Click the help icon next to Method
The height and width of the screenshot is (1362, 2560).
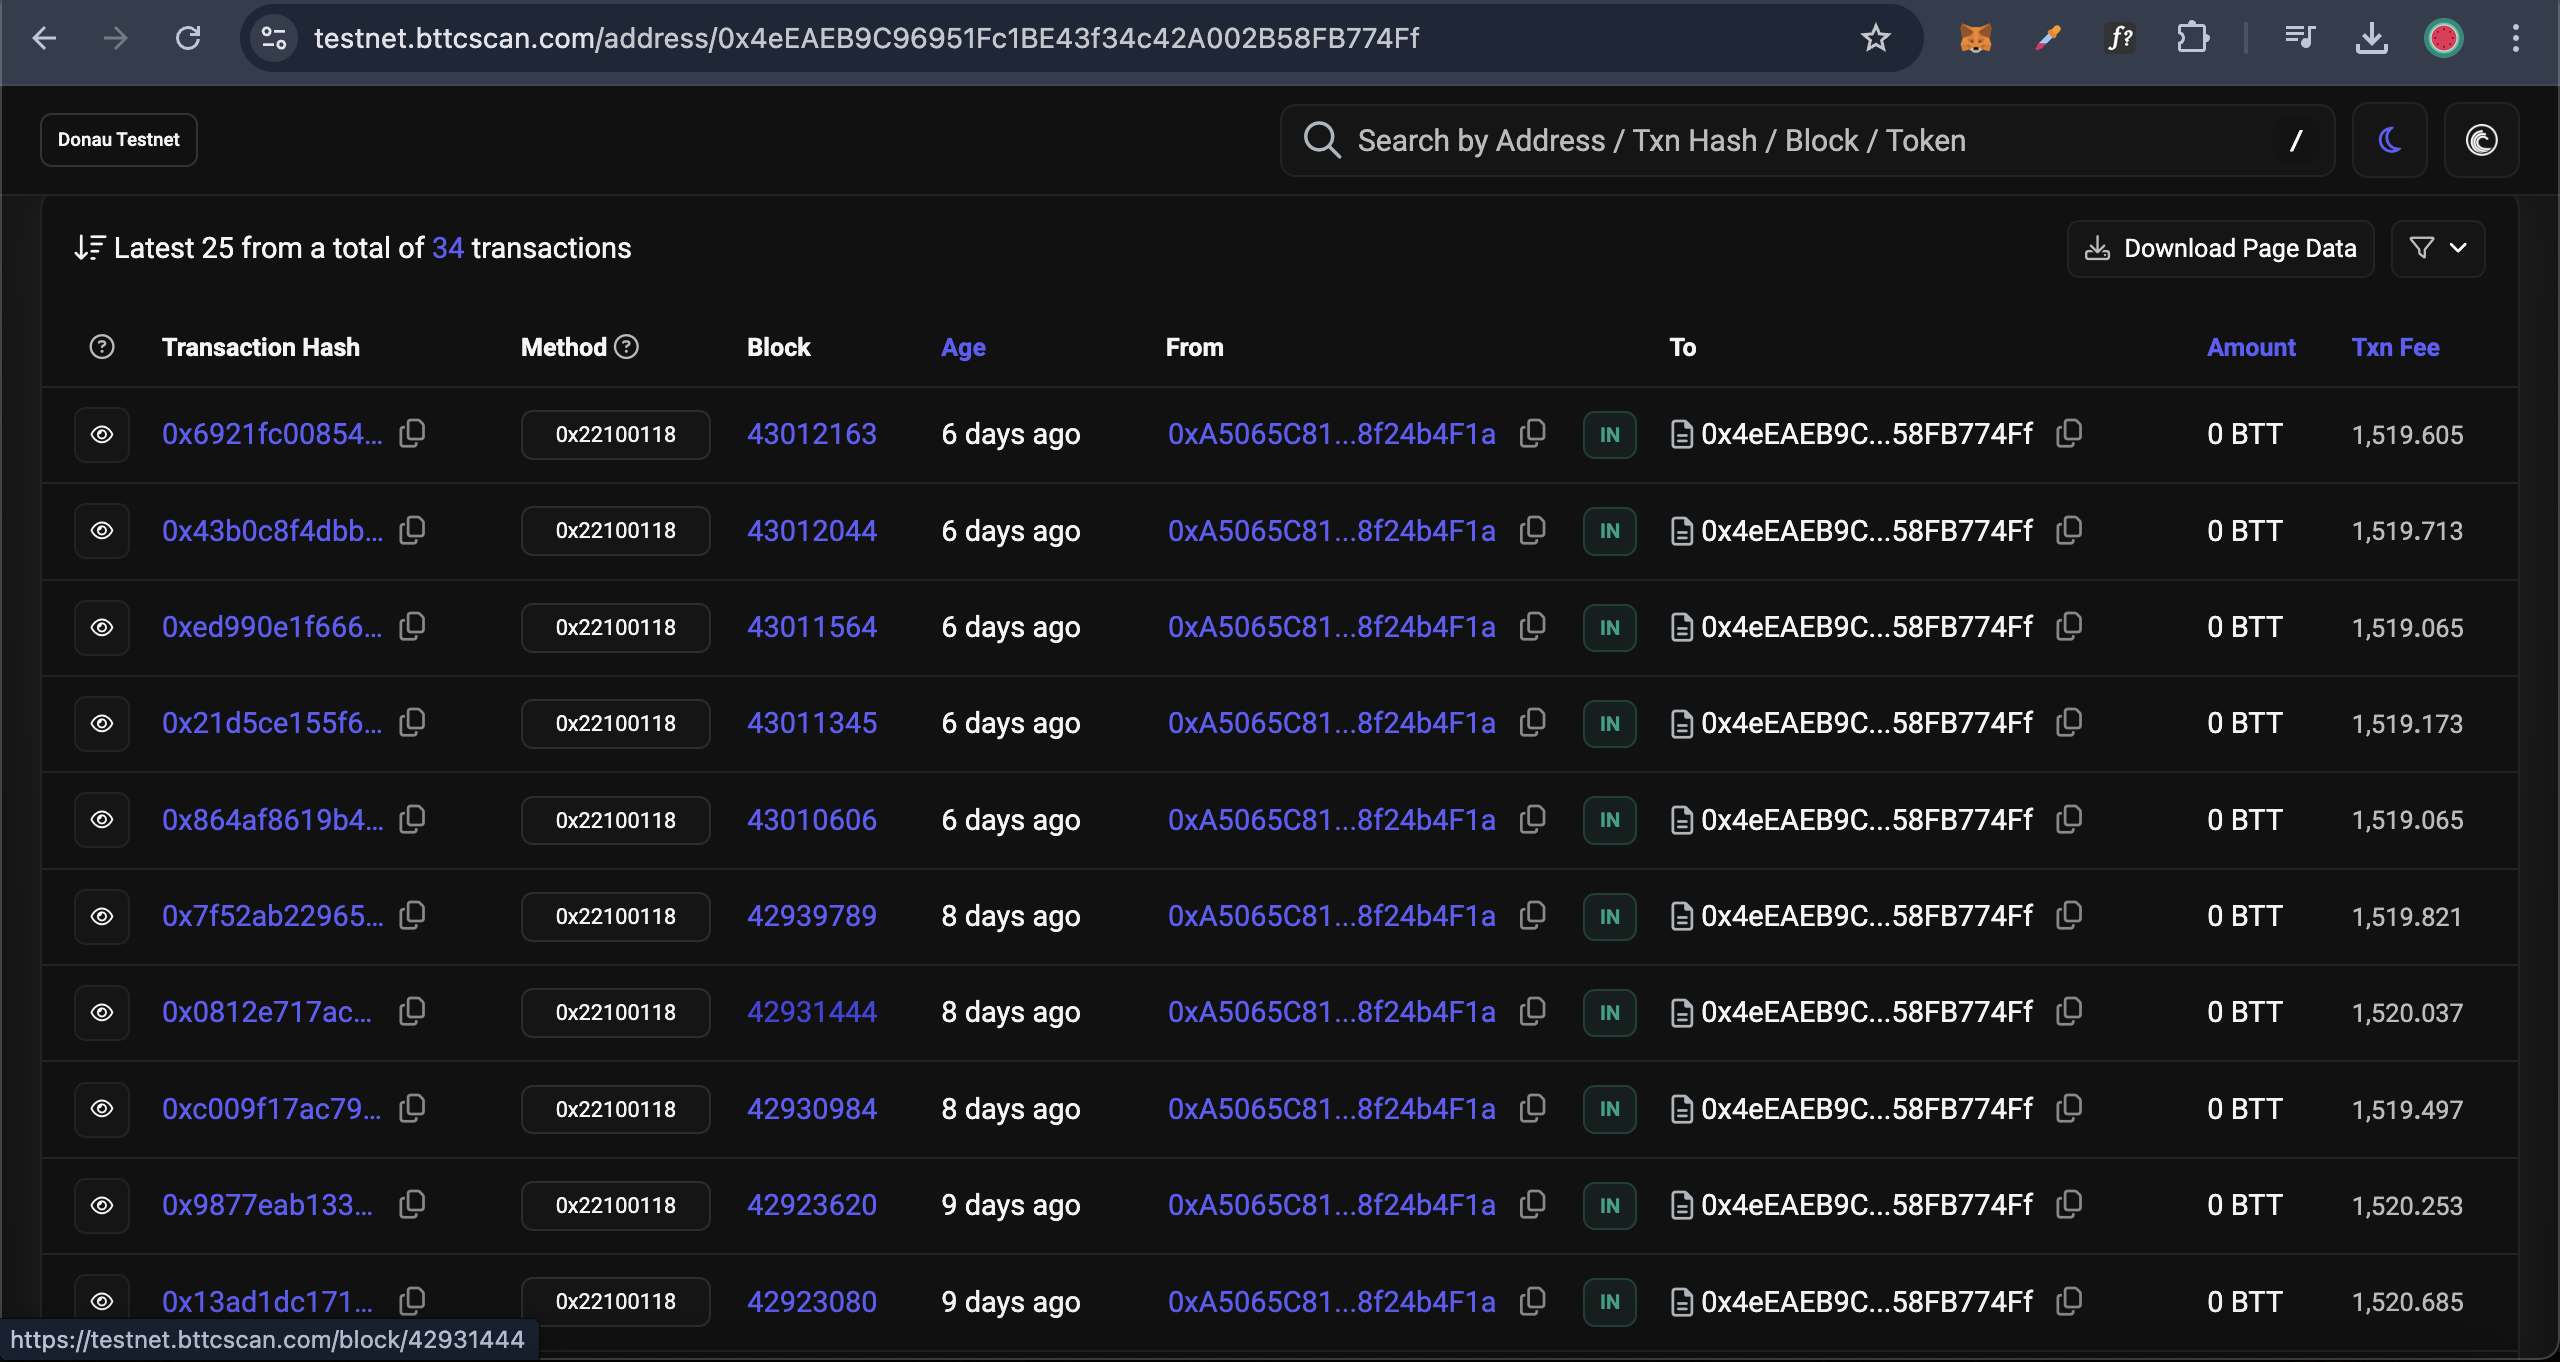[627, 347]
